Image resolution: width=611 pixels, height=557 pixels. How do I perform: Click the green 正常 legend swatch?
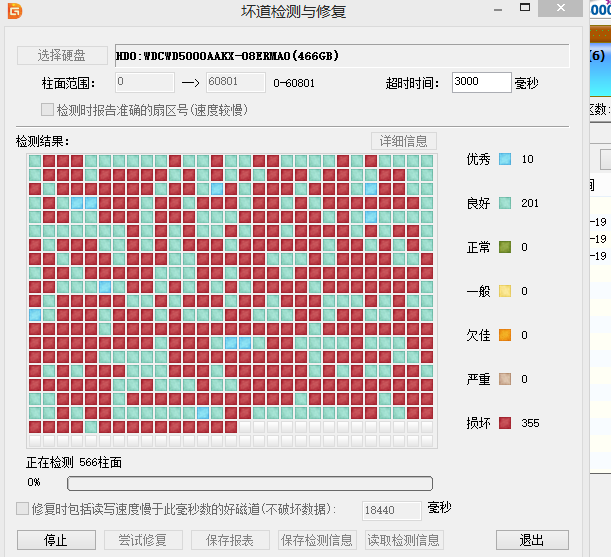click(505, 247)
